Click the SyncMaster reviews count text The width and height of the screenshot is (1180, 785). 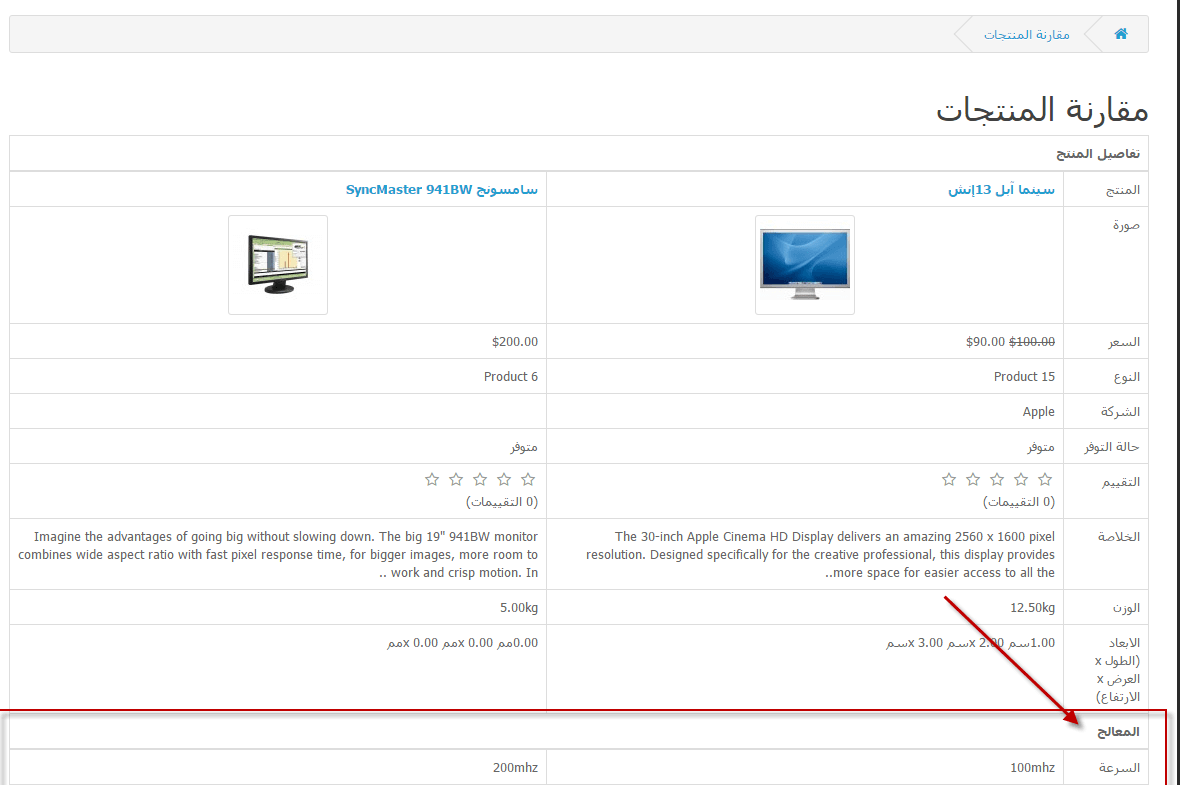501,502
